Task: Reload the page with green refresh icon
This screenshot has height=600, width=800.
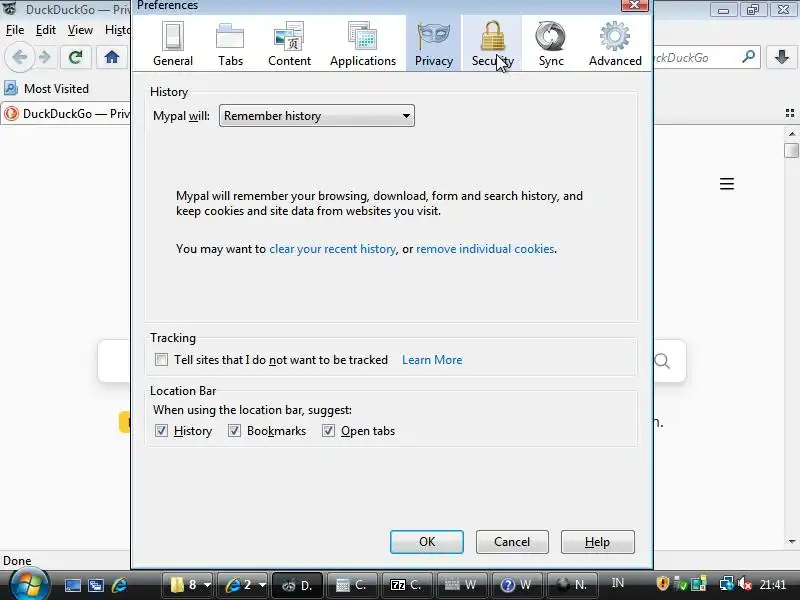Action: click(x=76, y=57)
